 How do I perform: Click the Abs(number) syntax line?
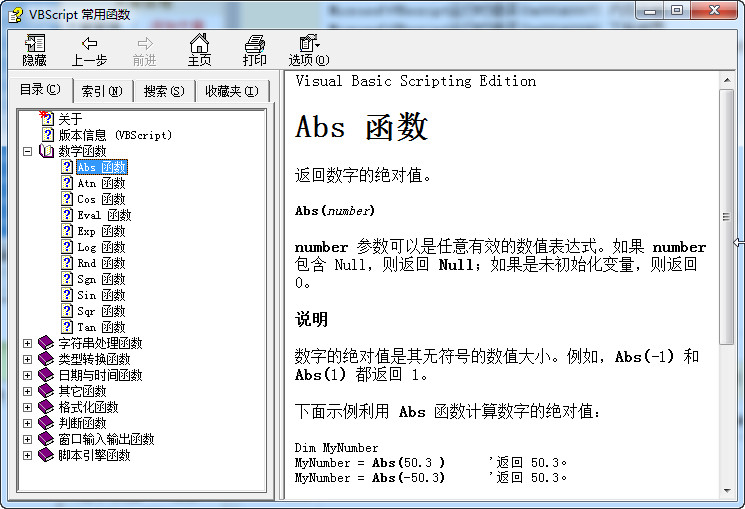tap(334, 211)
